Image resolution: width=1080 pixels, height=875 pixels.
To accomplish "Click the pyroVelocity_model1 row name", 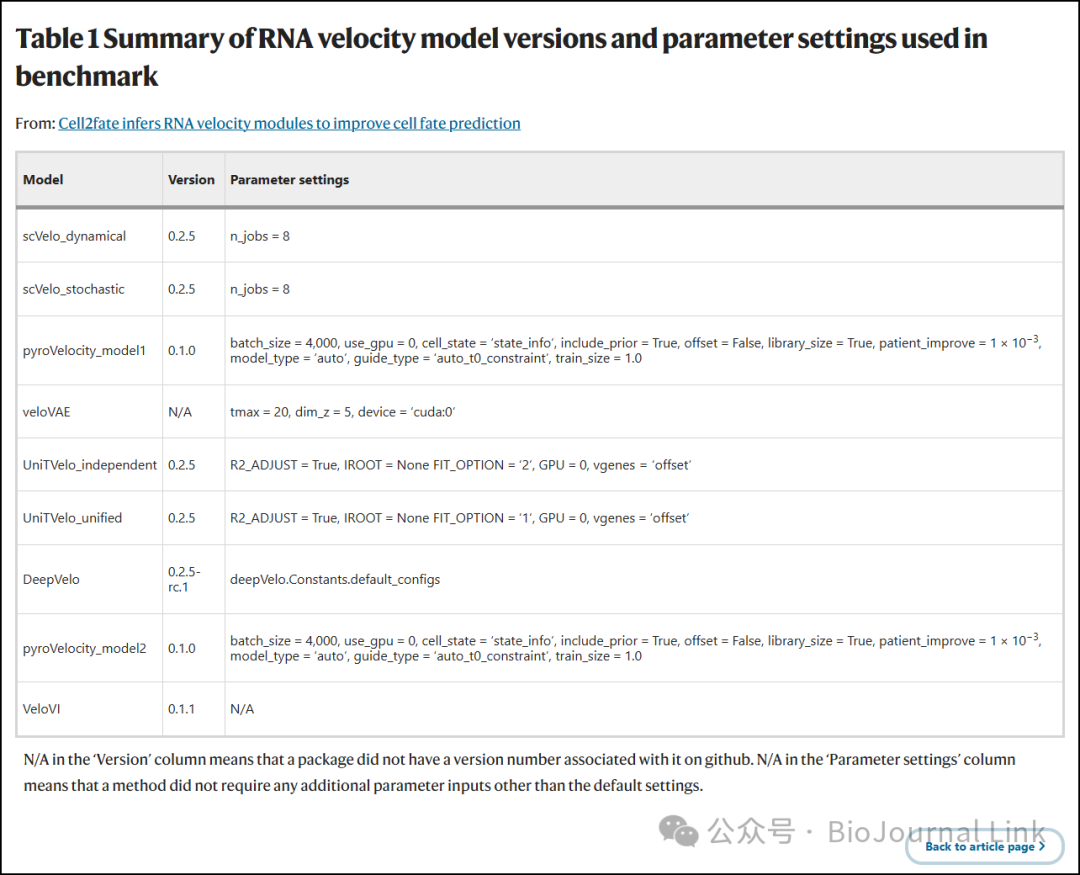I will tap(84, 351).
